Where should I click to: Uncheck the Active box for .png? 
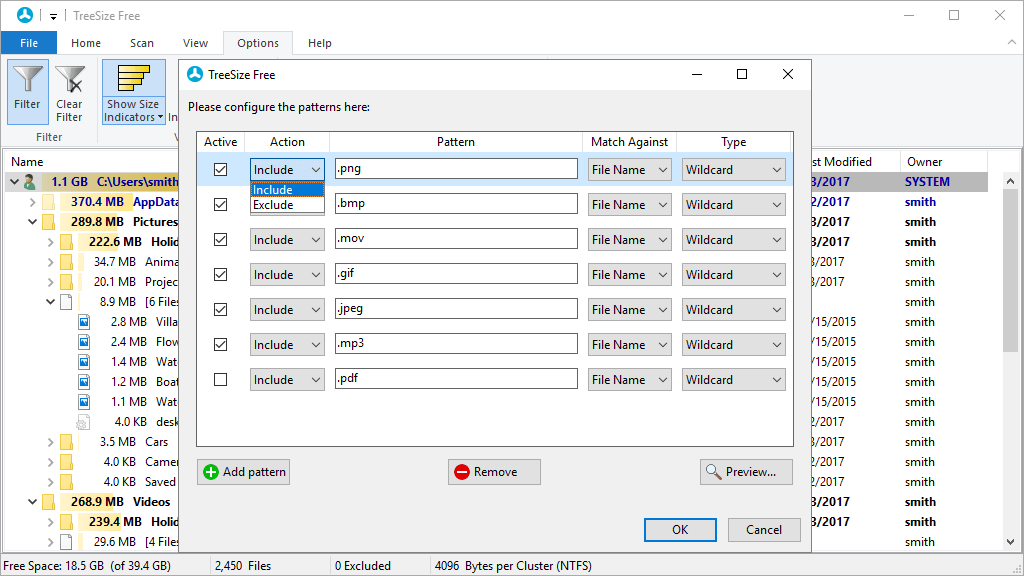pyautogui.click(x=220, y=168)
